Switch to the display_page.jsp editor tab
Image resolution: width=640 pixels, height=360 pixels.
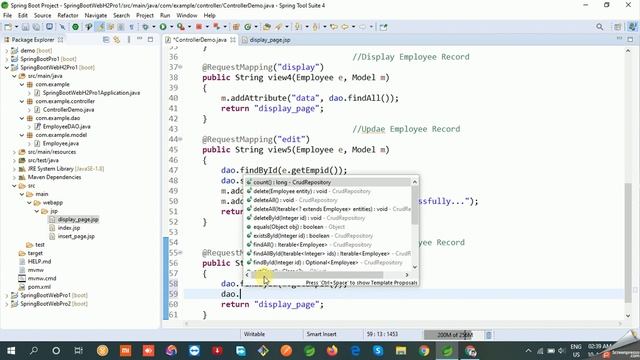(266, 40)
